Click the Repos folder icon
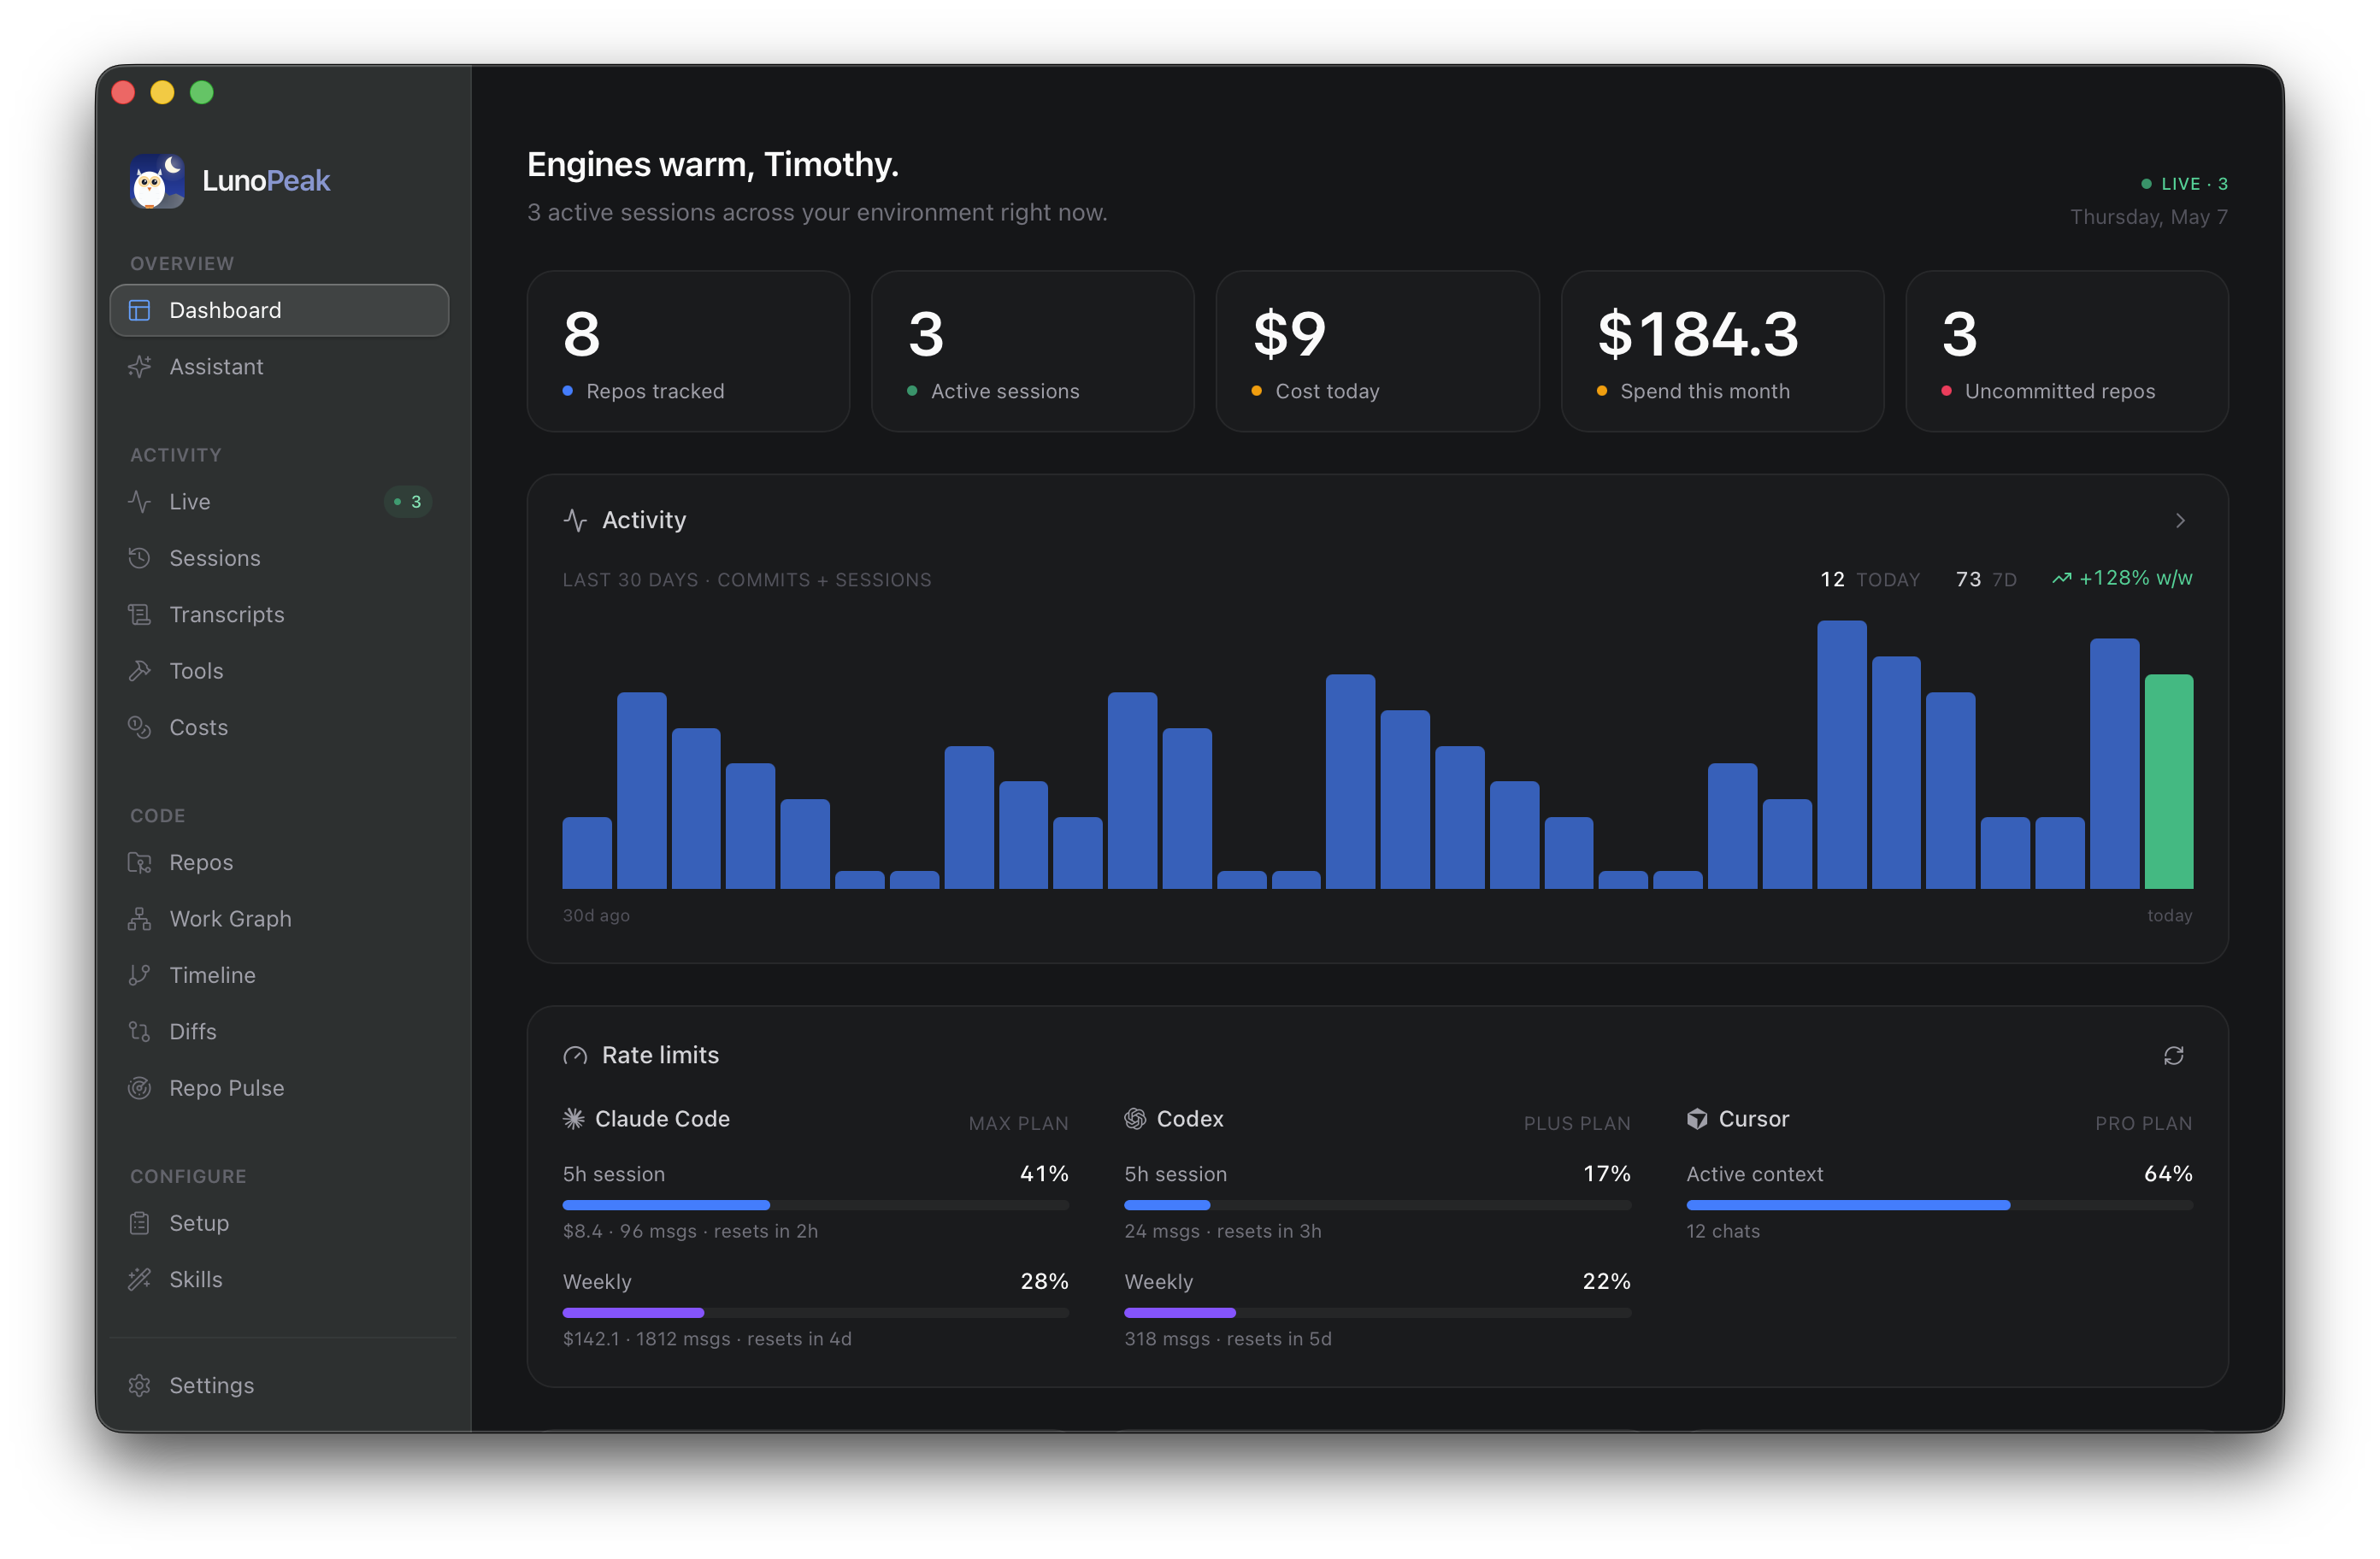 pos(140,862)
